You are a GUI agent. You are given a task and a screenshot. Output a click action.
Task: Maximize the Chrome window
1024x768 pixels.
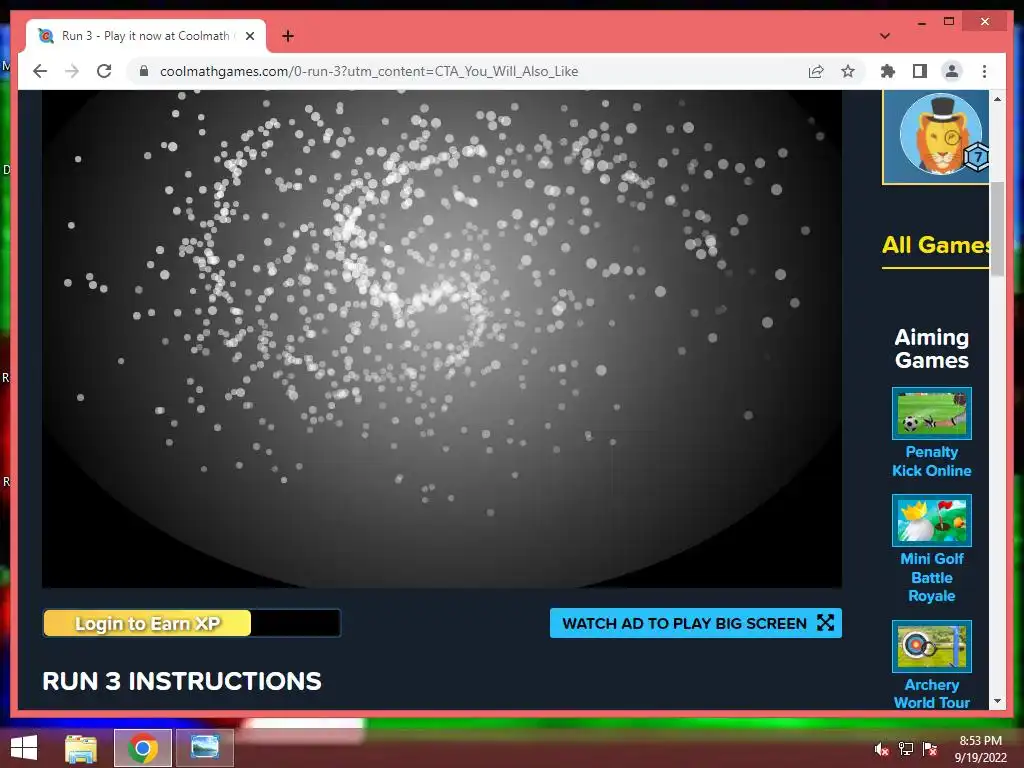949,22
